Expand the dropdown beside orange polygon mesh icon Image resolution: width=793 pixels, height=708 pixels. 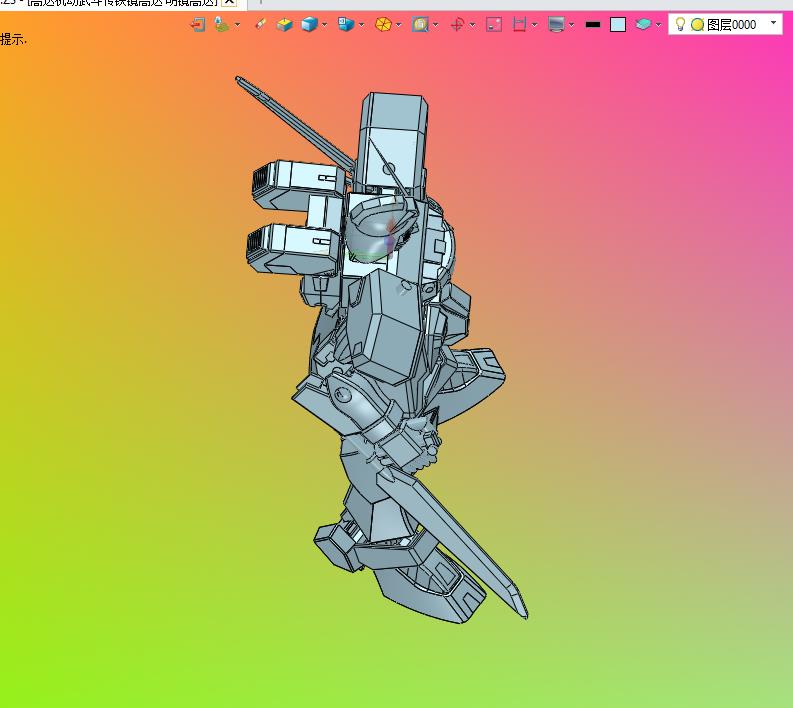(399, 24)
